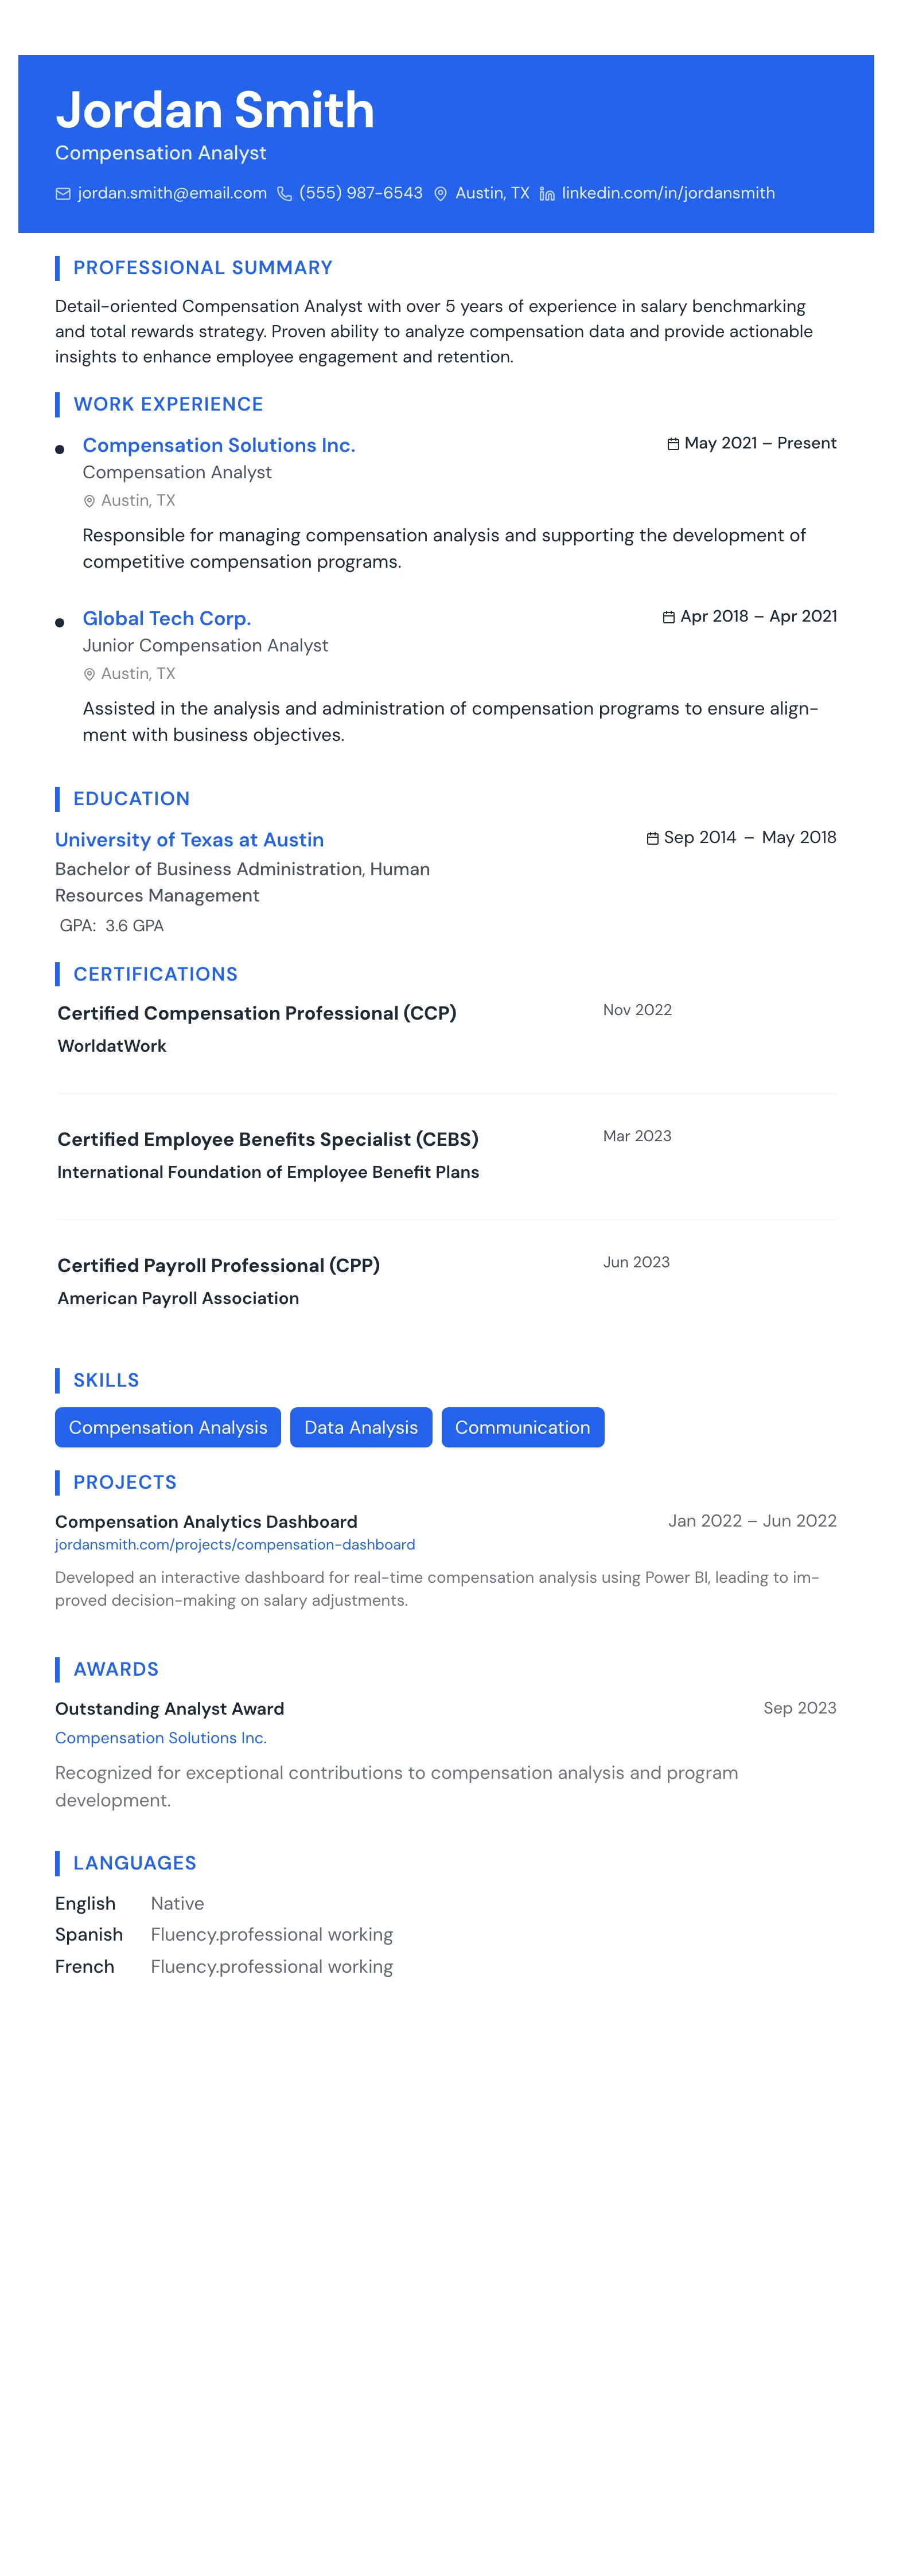Click the jordan.smith@email.com address
Image resolution: width=911 pixels, height=2576 pixels.
pos(172,193)
